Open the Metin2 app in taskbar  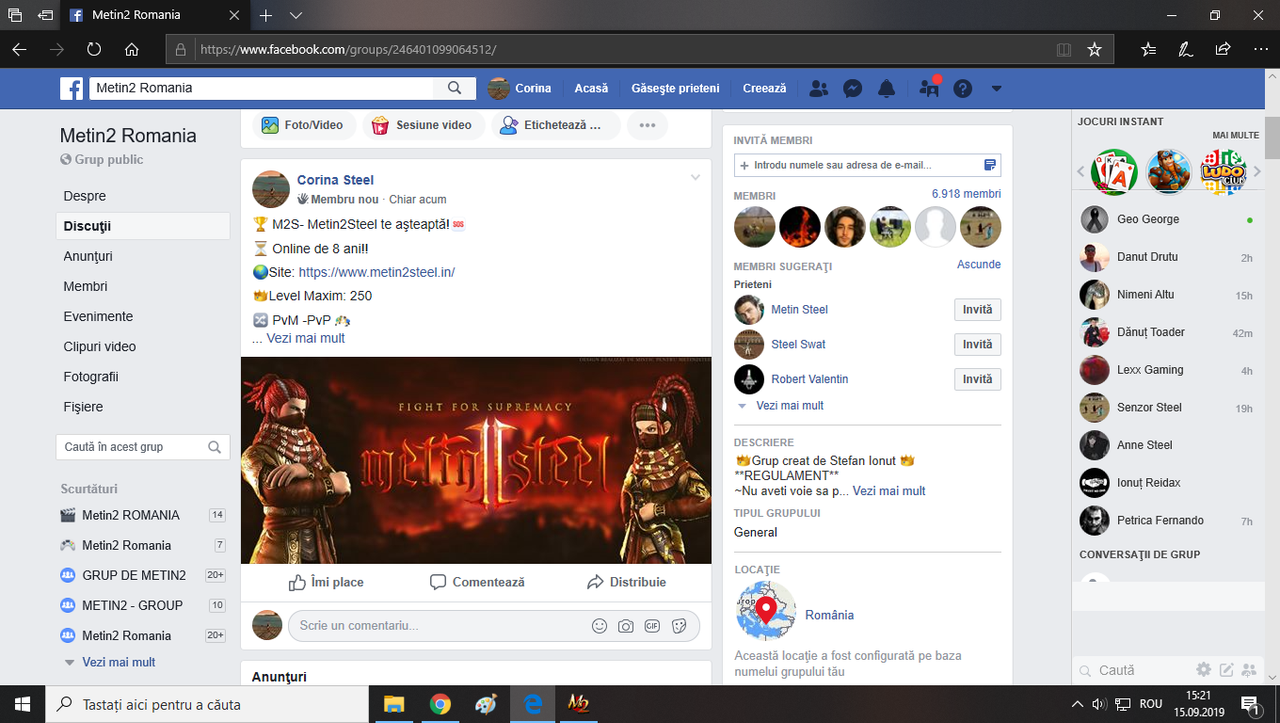click(578, 704)
